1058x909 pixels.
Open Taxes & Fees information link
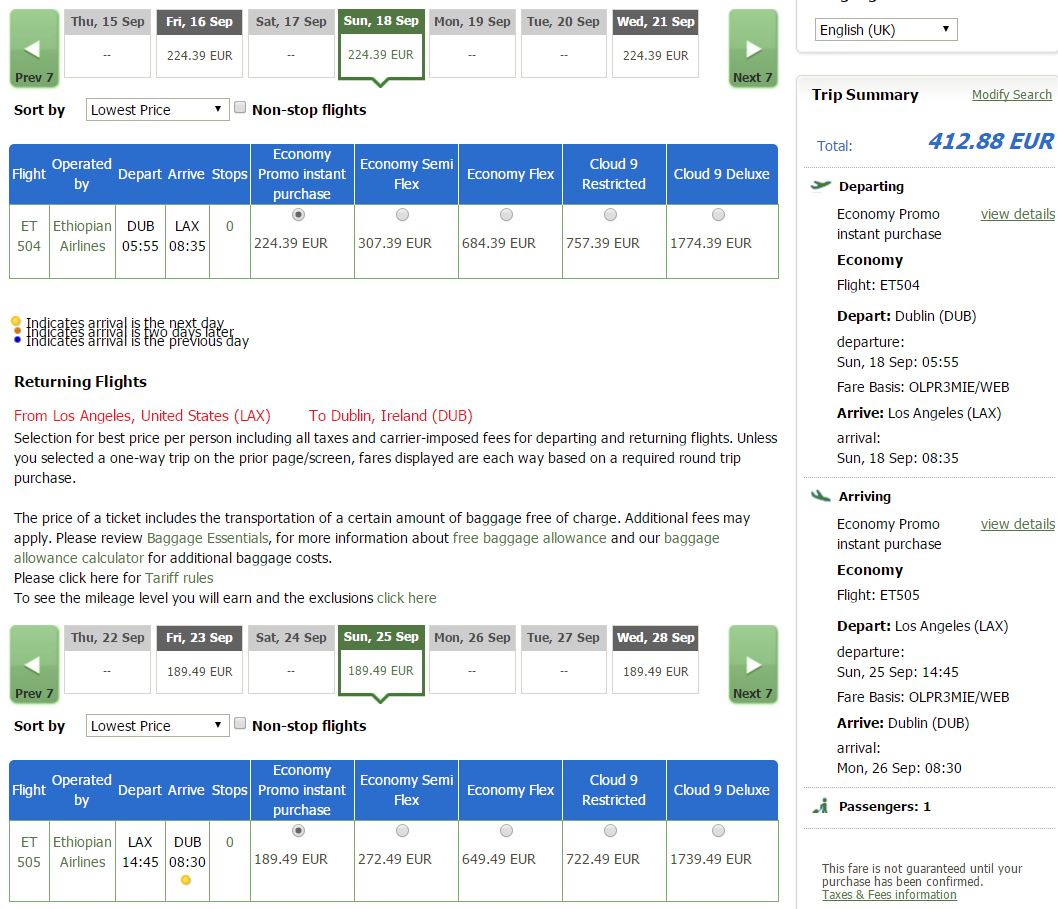pos(889,895)
